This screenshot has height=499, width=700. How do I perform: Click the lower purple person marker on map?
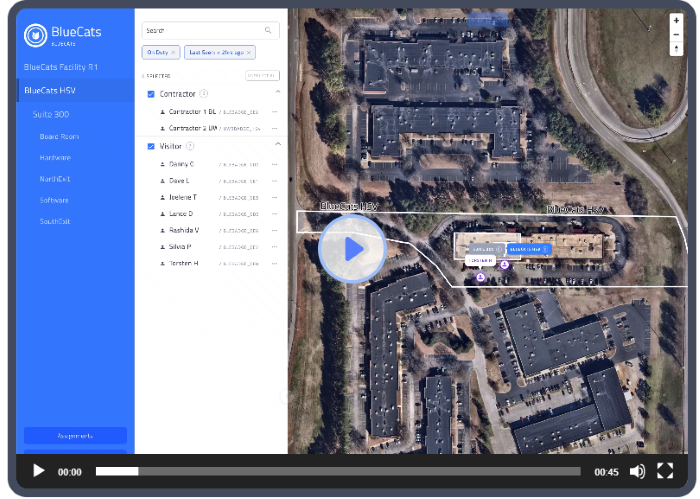click(x=480, y=278)
